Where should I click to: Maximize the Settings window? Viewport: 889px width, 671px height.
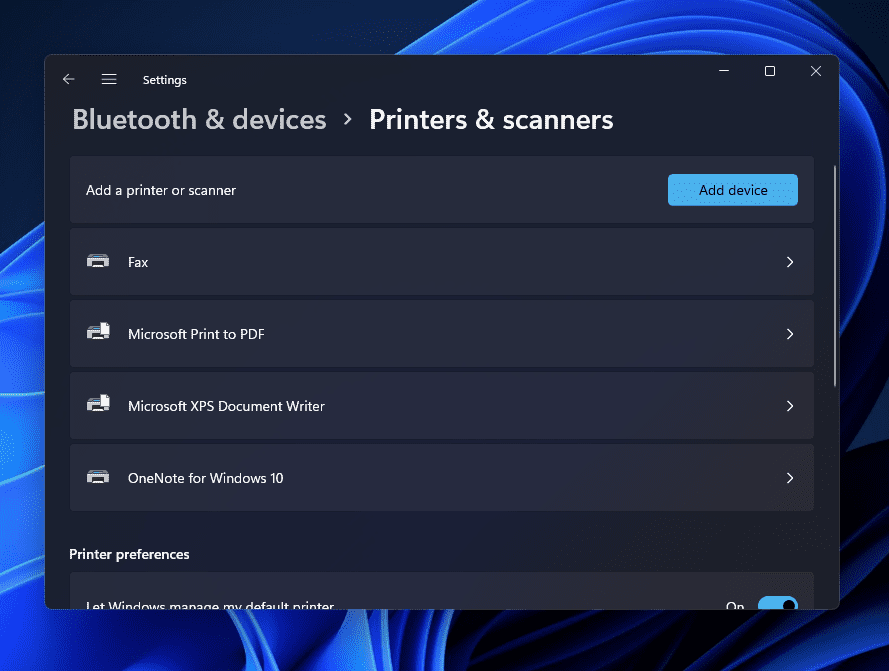pyautogui.click(x=769, y=71)
